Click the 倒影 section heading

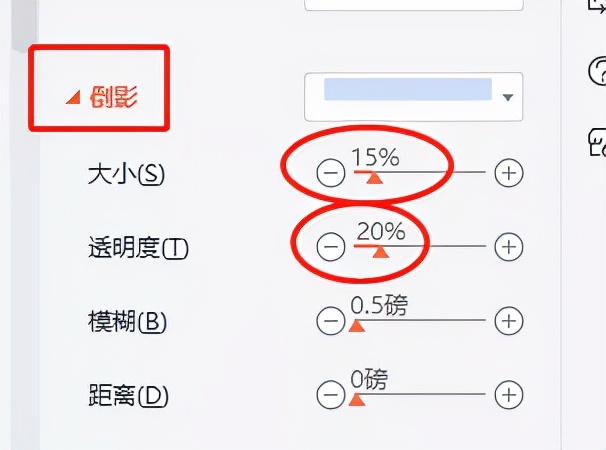[x=113, y=97]
